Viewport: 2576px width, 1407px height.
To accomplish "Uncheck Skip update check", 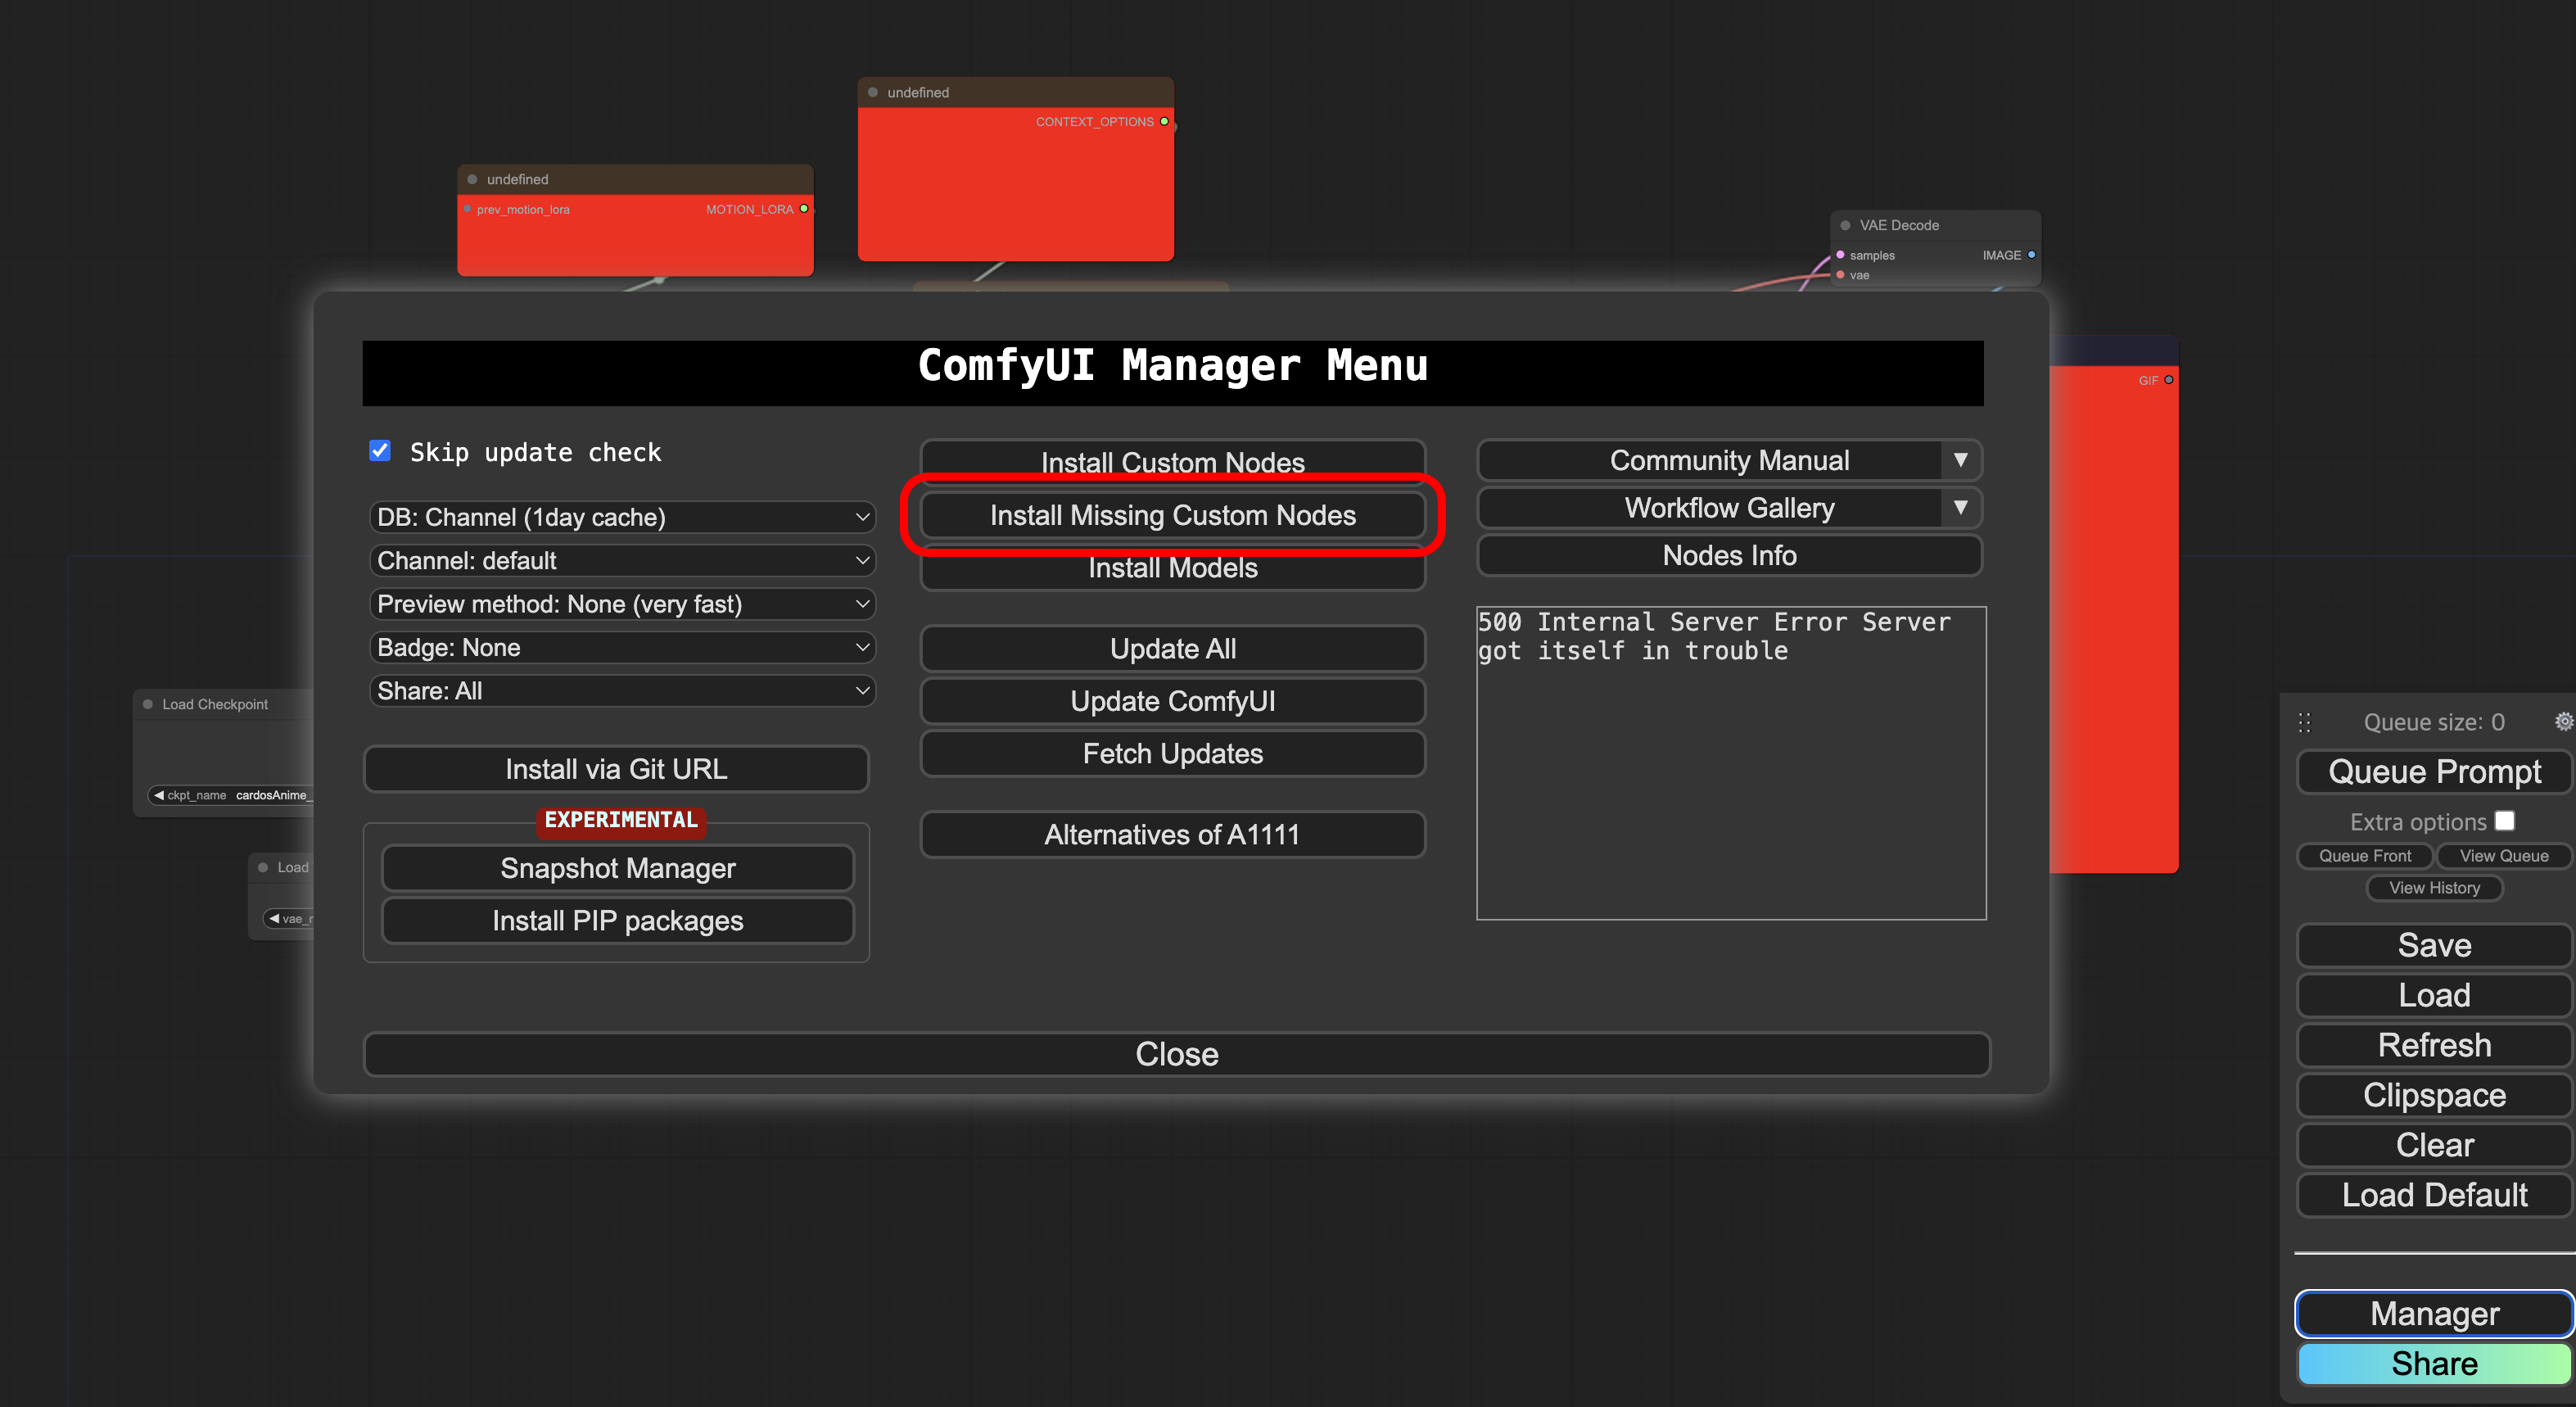I will (x=380, y=451).
